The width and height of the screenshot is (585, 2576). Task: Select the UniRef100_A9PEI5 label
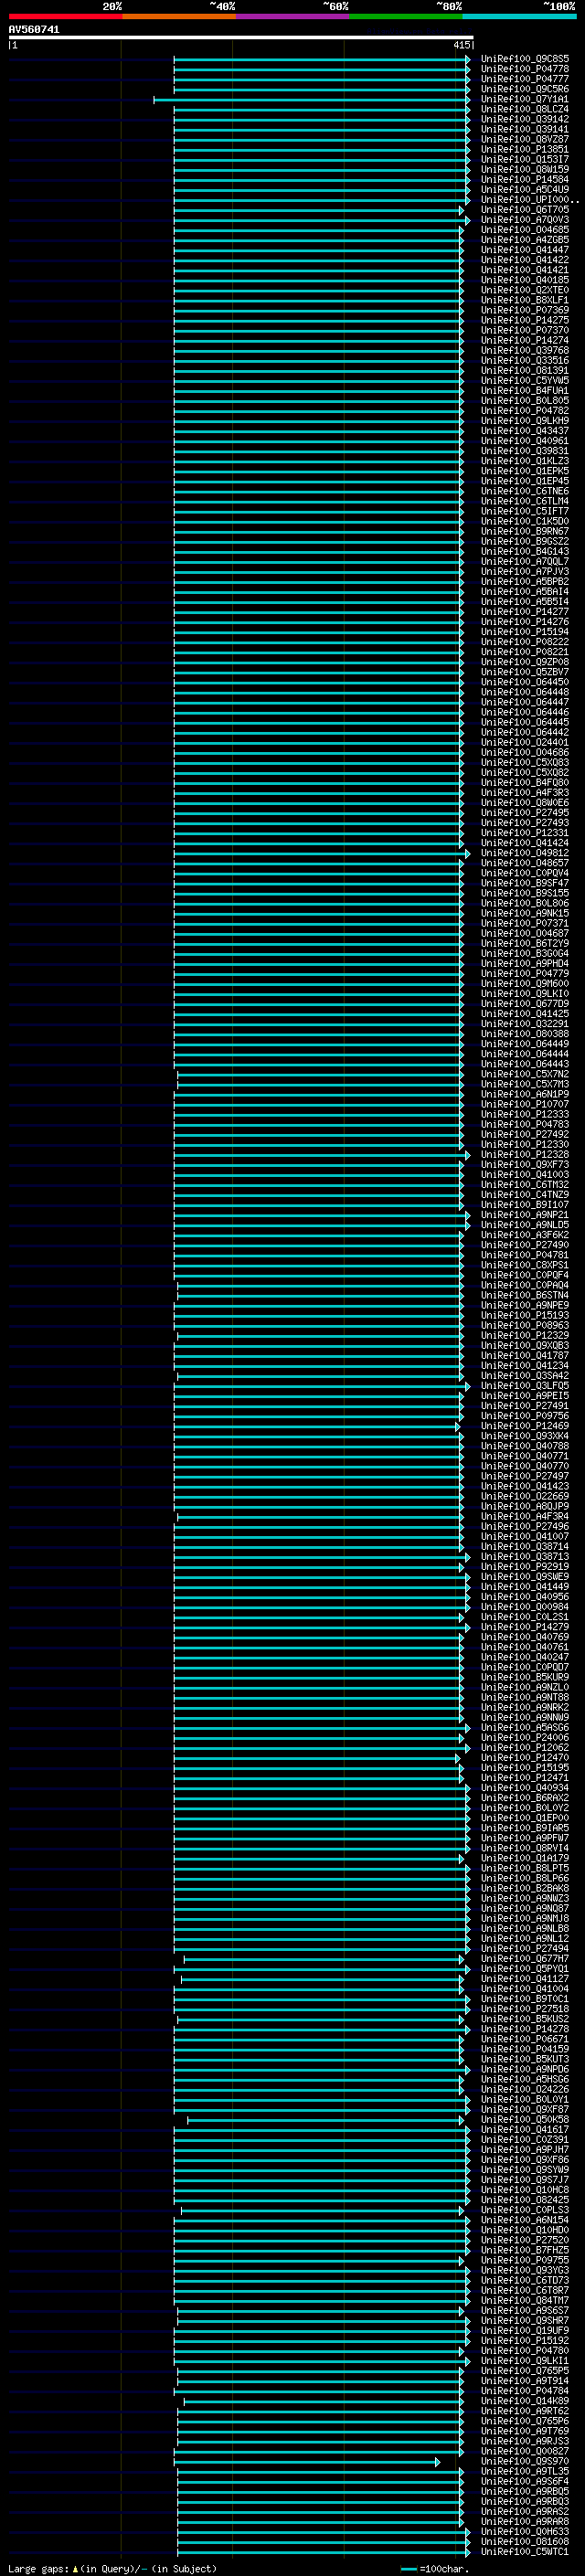coord(524,1395)
